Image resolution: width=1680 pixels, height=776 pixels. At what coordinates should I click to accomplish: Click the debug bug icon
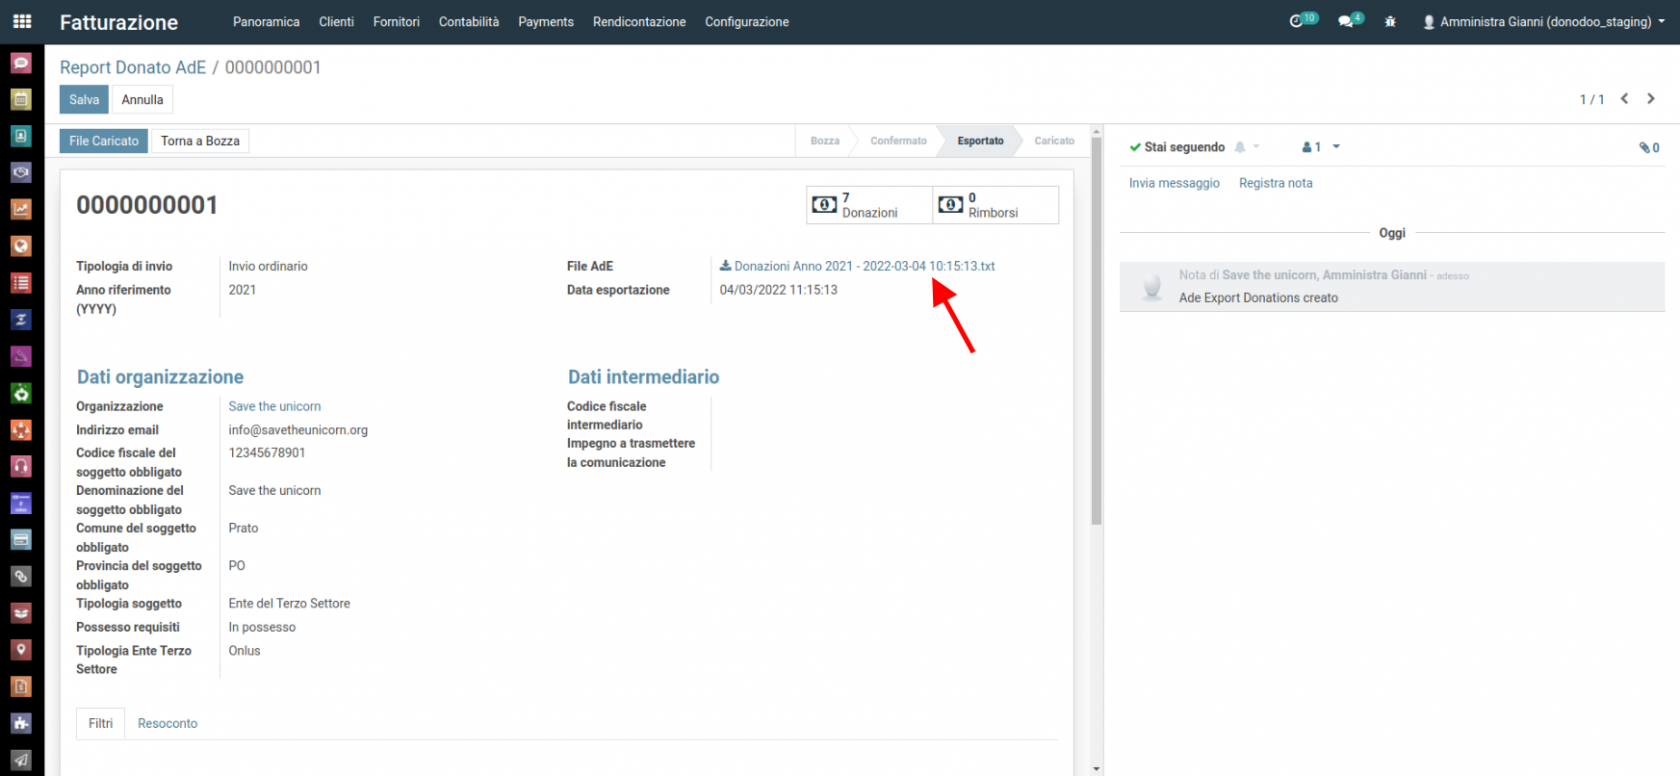point(1390,21)
